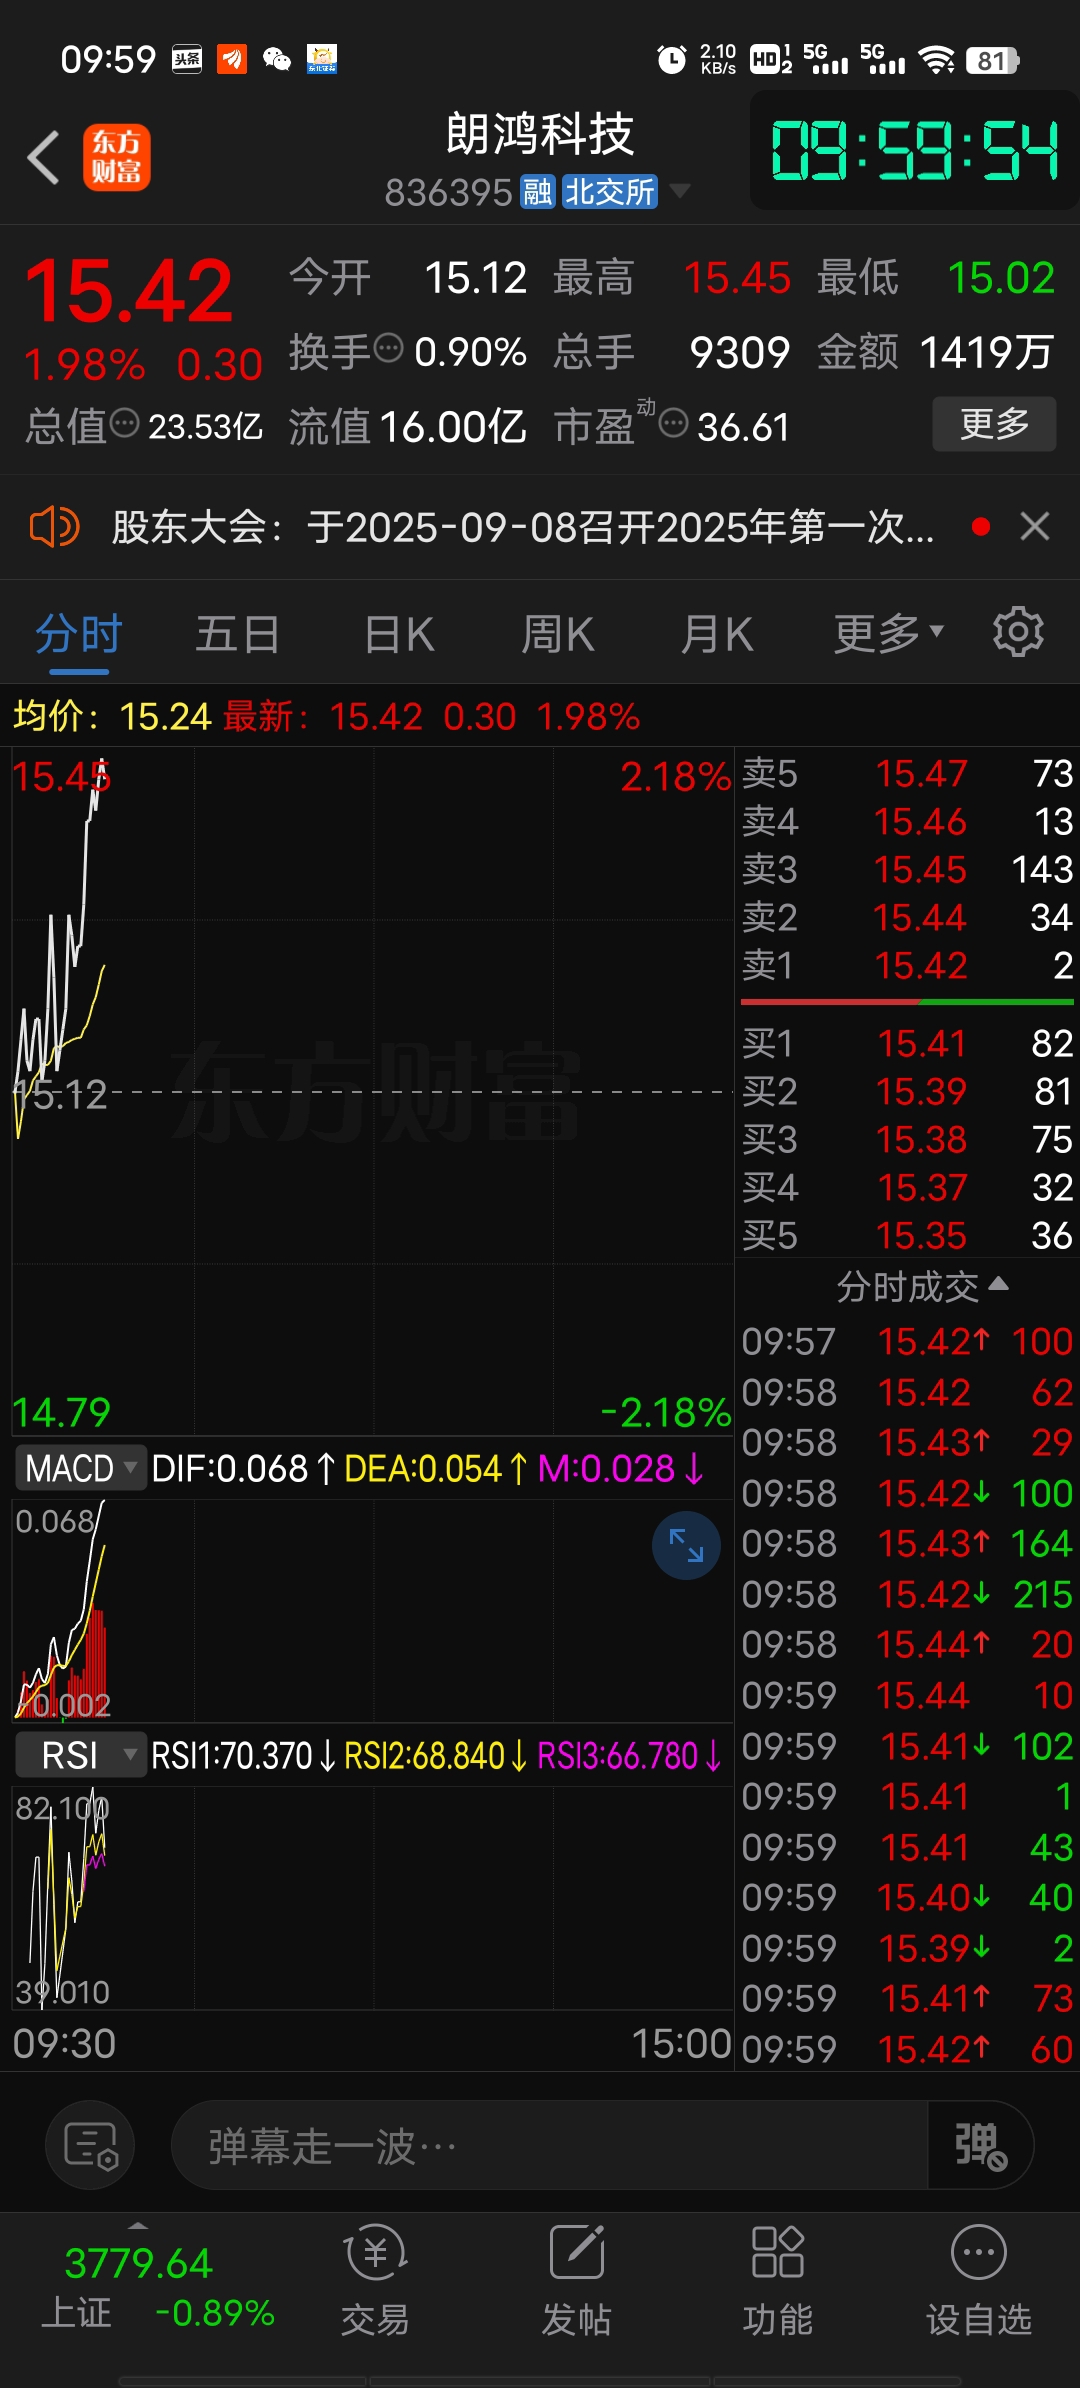This screenshot has width=1080, height=2388.
Task: Switch to the 五日 tab
Action: [238, 635]
